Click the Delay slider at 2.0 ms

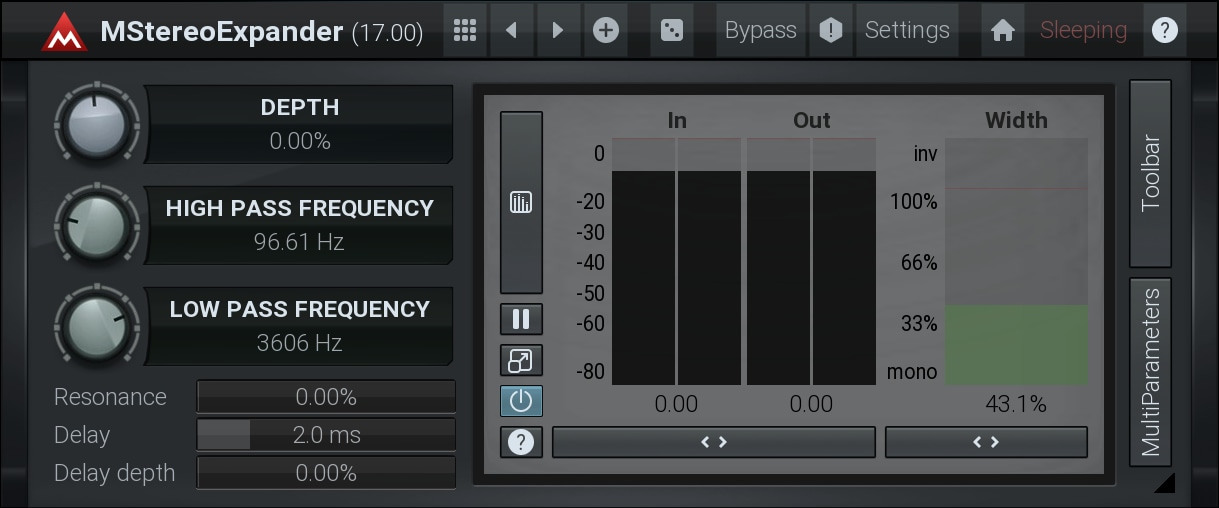tap(326, 435)
